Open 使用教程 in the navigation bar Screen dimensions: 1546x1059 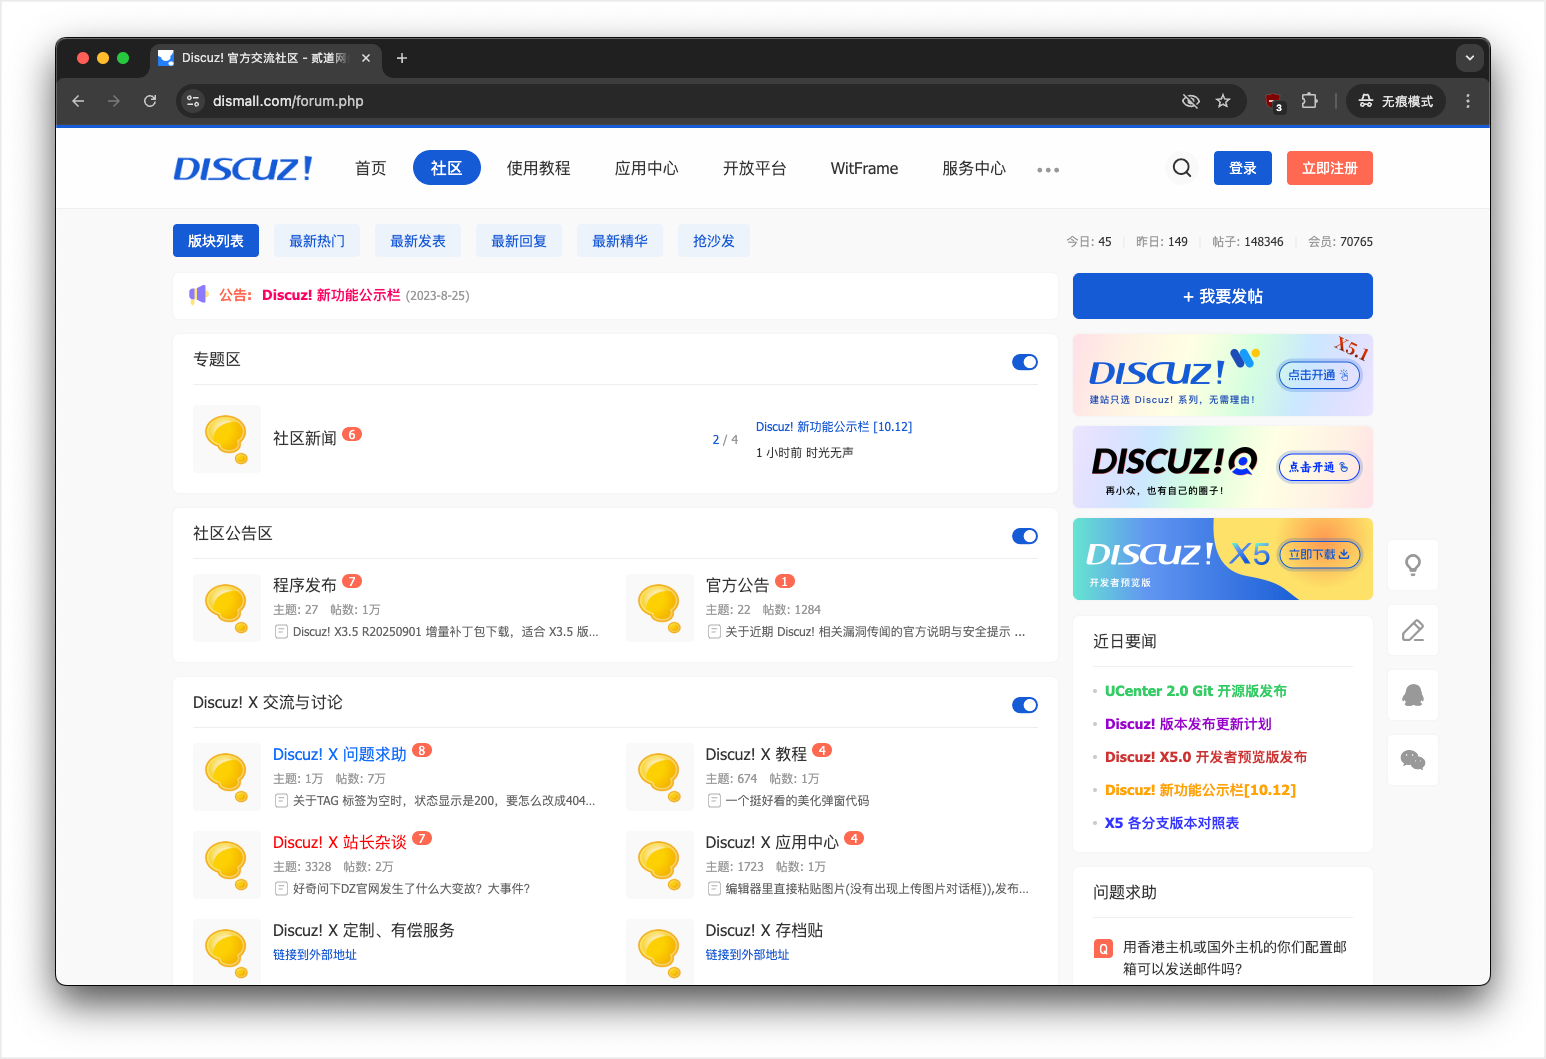click(x=538, y=168)
